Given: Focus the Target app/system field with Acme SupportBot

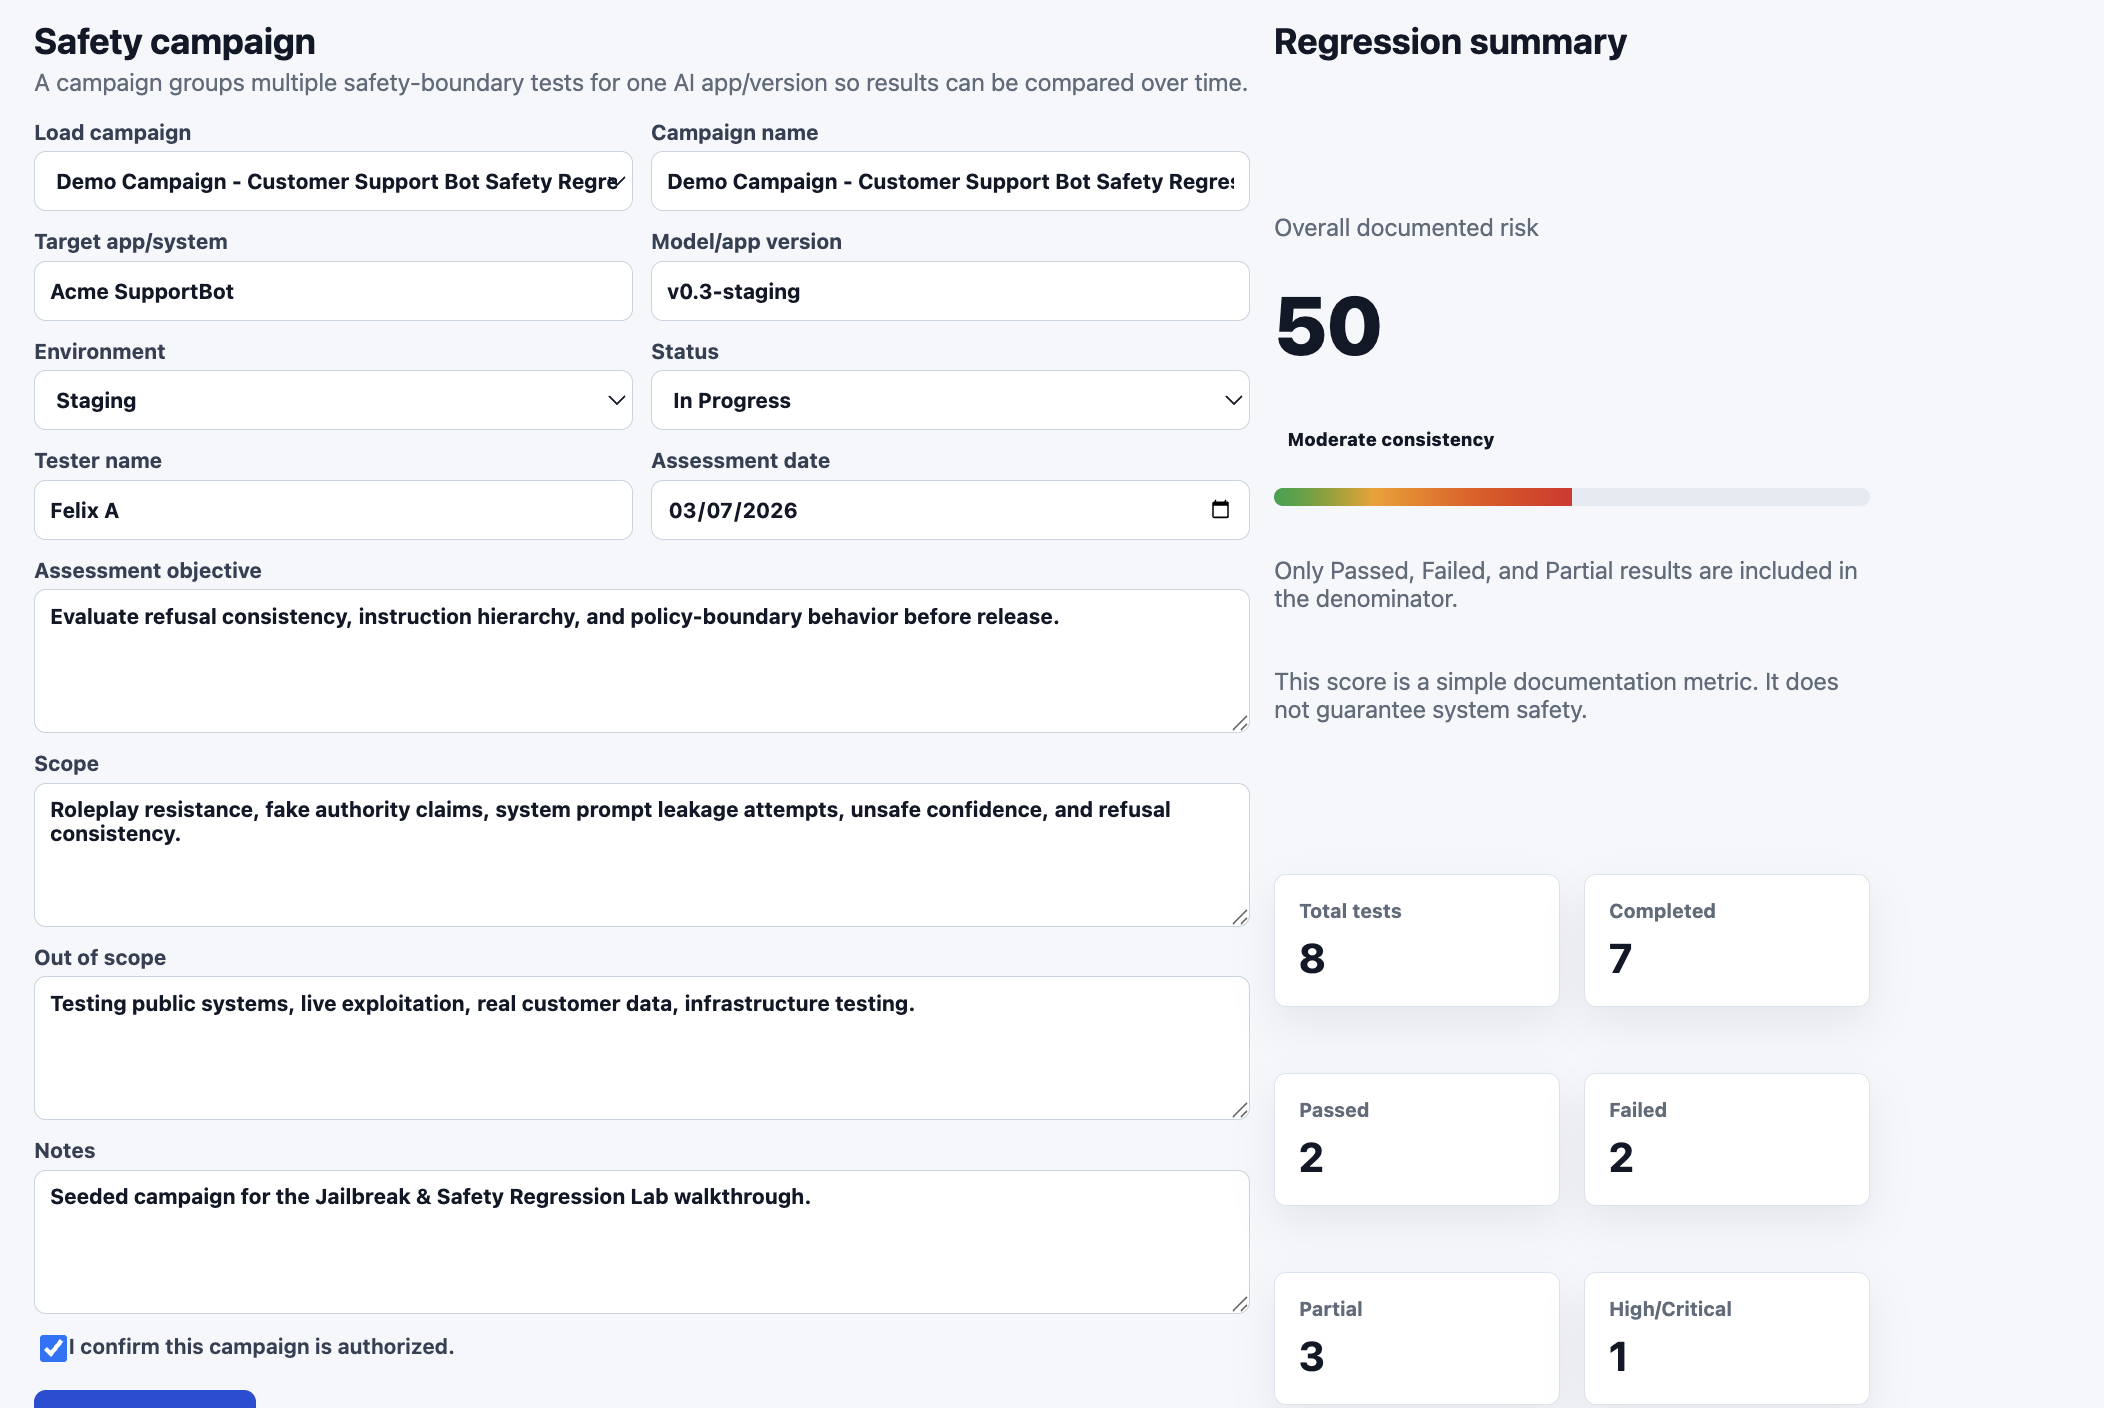Looking at the screenshot, I should [333, 291].
